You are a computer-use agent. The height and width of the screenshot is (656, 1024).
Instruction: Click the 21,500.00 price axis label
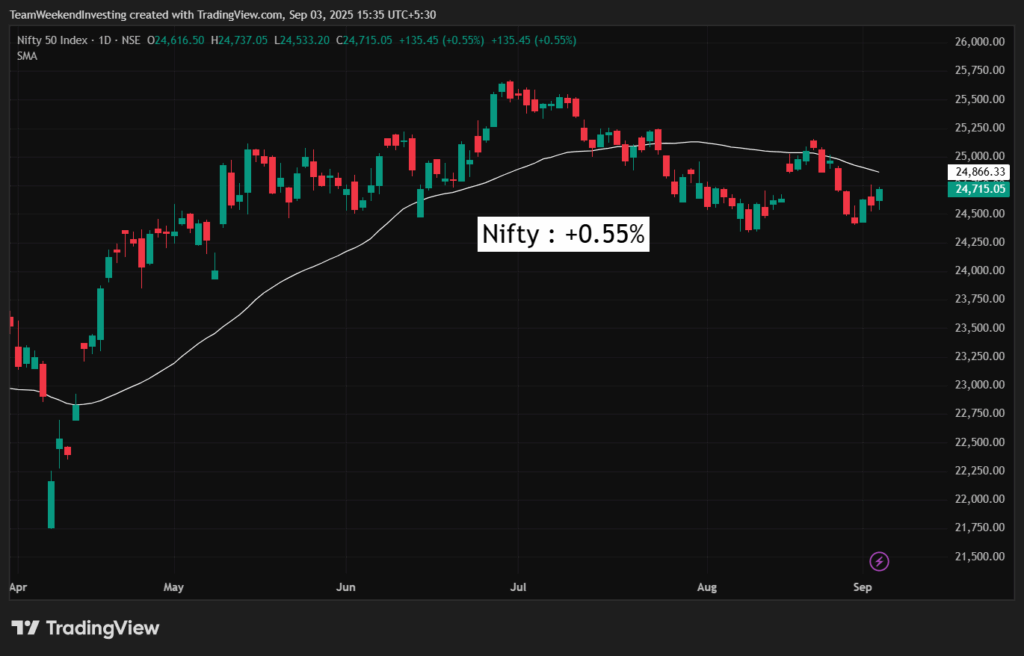pos(980,557)
